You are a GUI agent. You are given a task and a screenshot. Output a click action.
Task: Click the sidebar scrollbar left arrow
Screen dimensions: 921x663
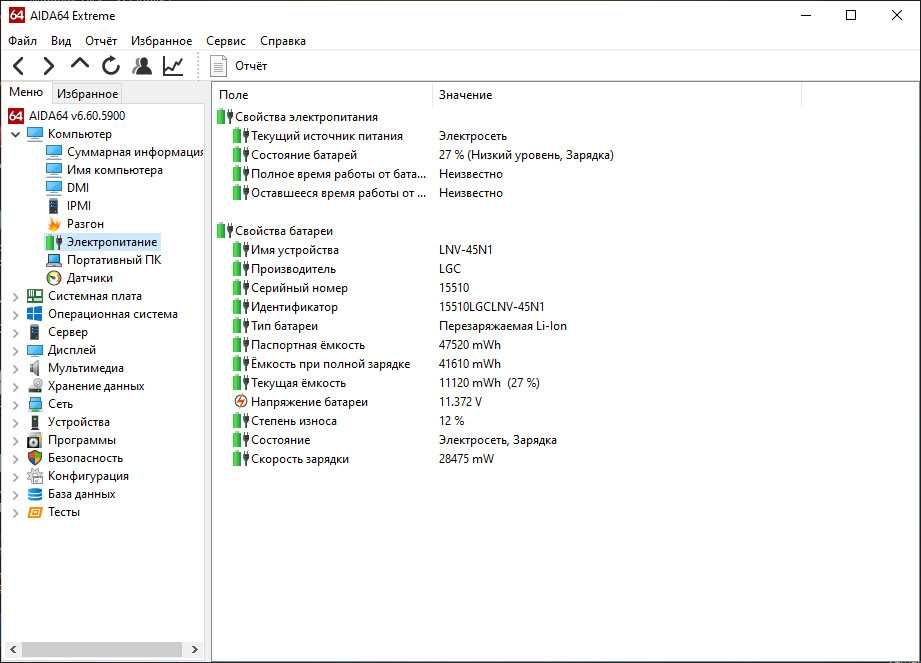12,649
